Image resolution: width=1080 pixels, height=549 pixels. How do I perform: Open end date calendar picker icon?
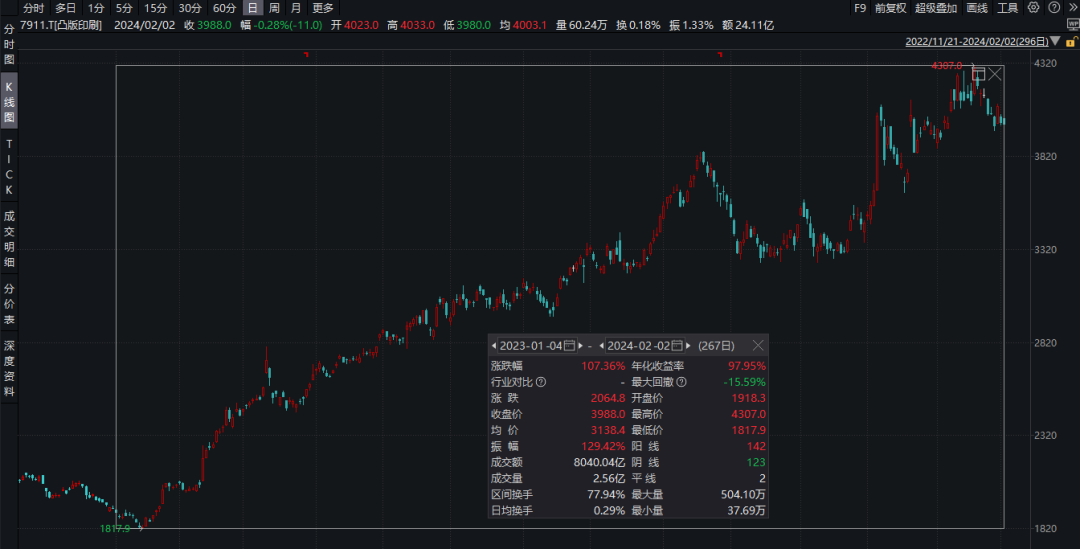click(676, 345)
